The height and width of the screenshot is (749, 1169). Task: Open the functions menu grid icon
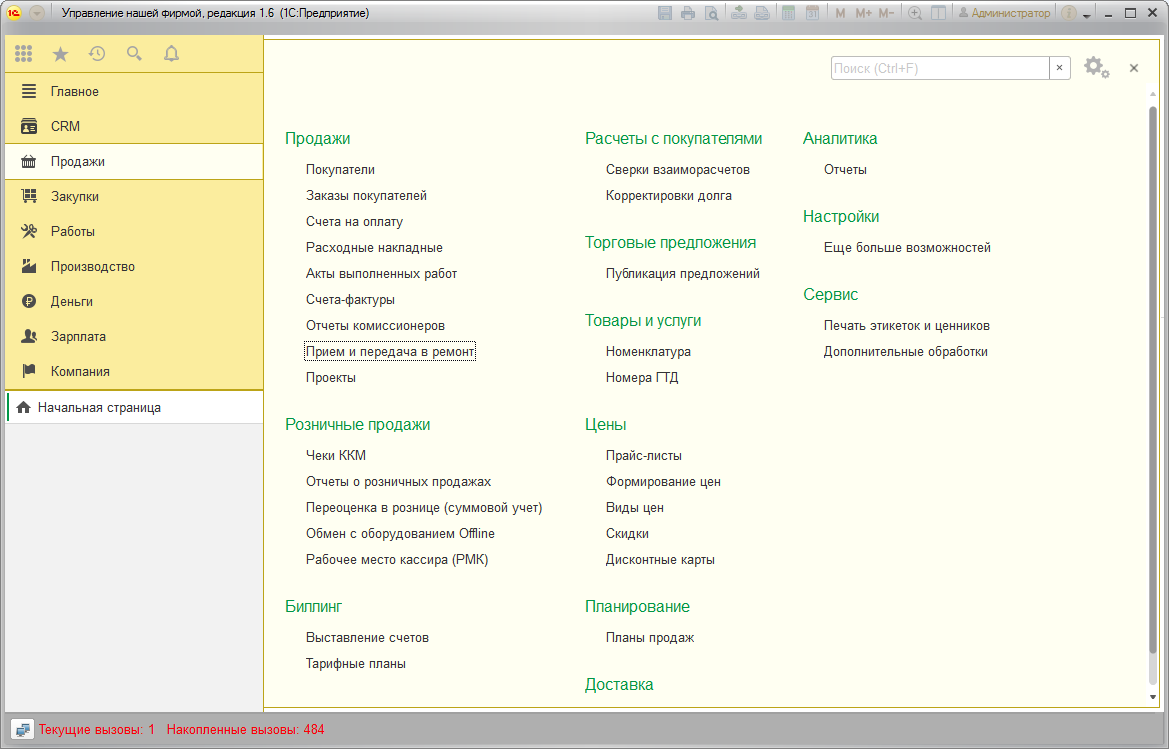pyautogui.click(x=23, y=54)
